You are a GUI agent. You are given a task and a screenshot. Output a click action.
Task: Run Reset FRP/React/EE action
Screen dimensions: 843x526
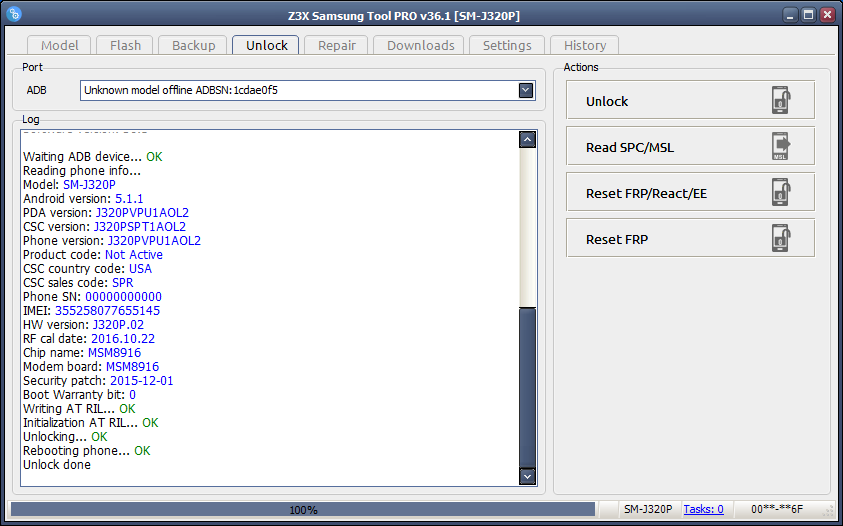tap(690, 192)
